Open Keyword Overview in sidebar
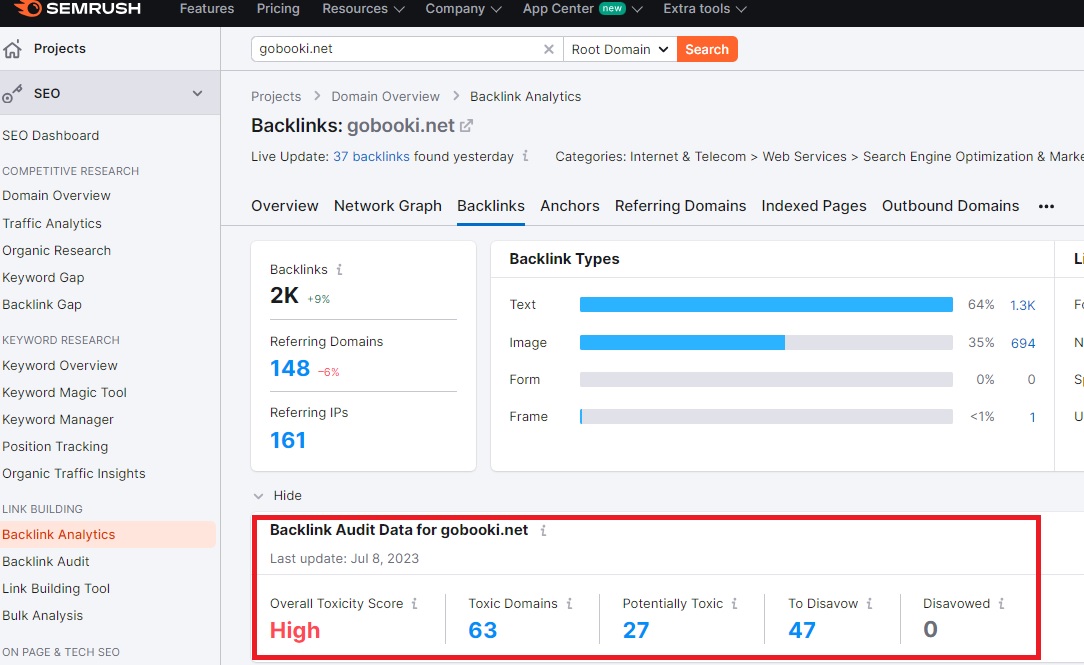Screen dimensions: 1084x665 (x=59, y=366)
